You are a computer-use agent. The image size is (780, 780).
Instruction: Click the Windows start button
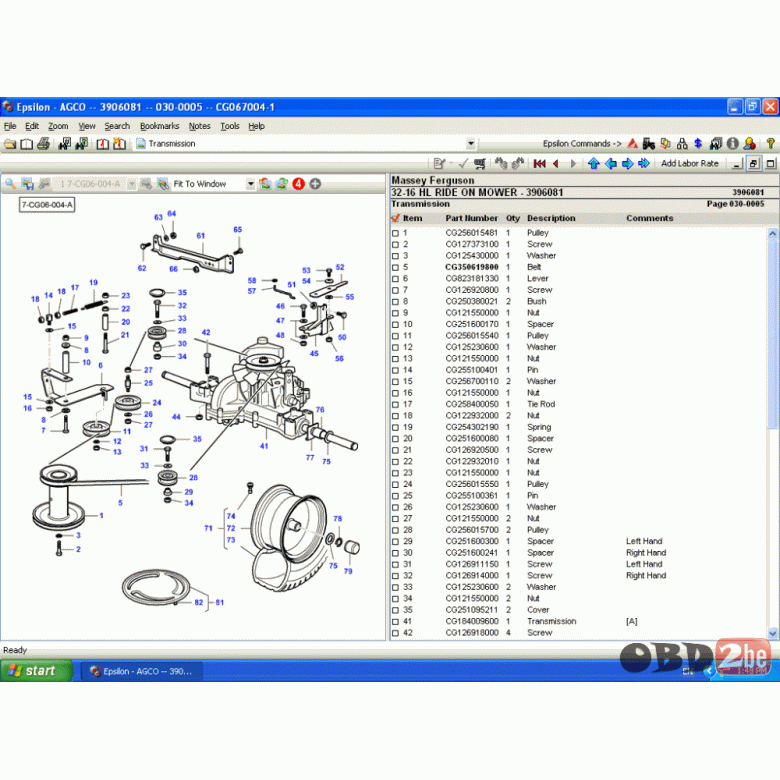pos(37,671)
